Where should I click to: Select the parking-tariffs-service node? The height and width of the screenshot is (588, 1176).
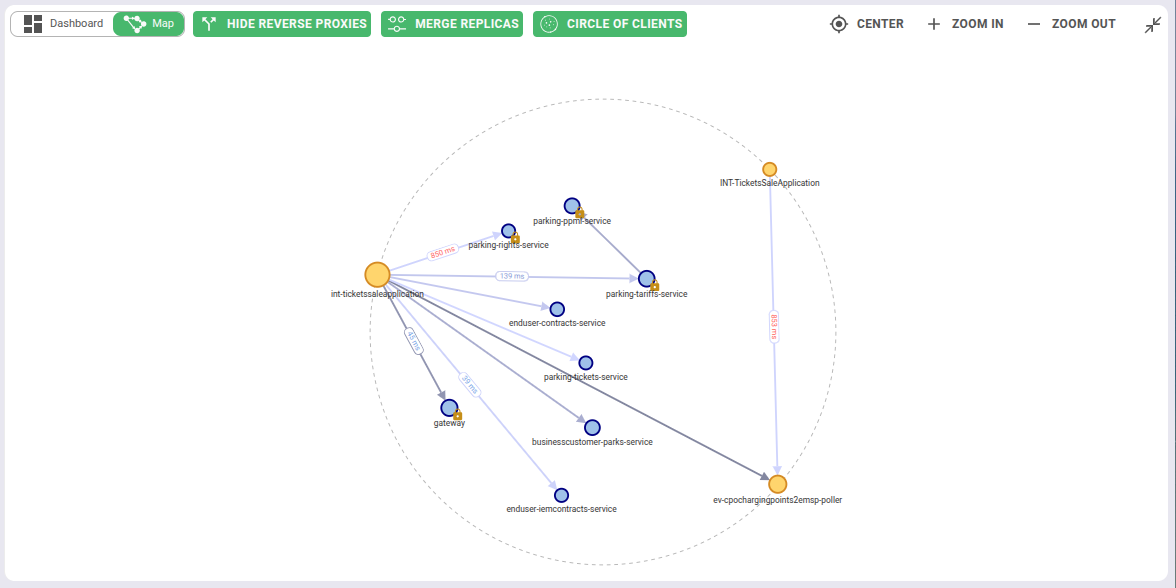pos(646,278)
